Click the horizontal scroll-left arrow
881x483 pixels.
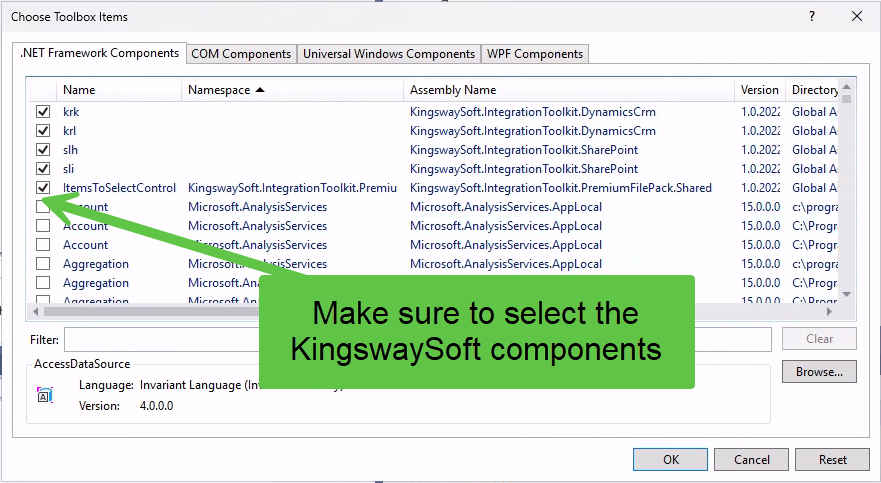click(36, 311)
